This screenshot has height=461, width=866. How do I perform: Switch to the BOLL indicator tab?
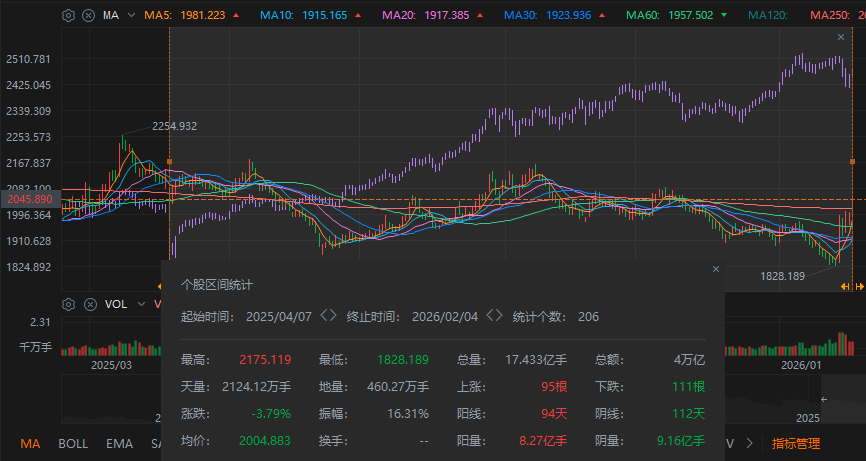pos(73,443)
